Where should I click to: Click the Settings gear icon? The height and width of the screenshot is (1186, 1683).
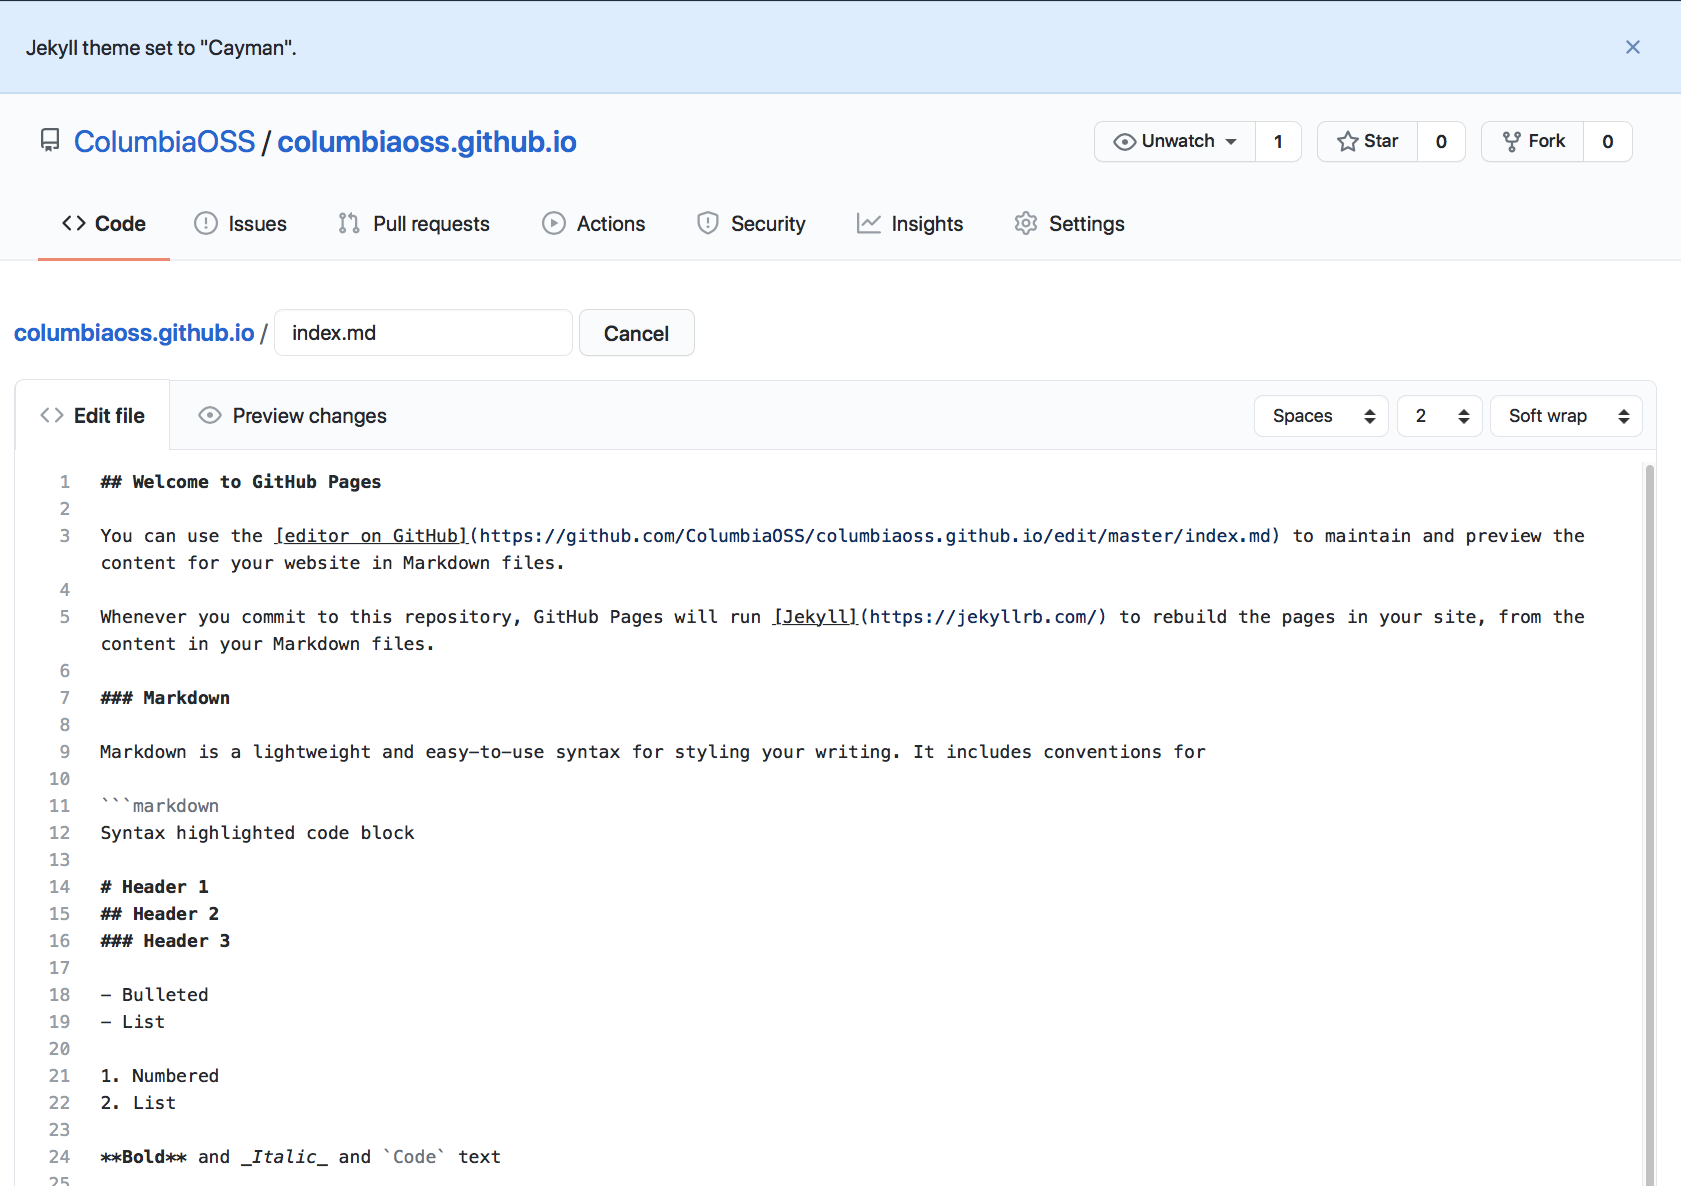[1026, 223]
